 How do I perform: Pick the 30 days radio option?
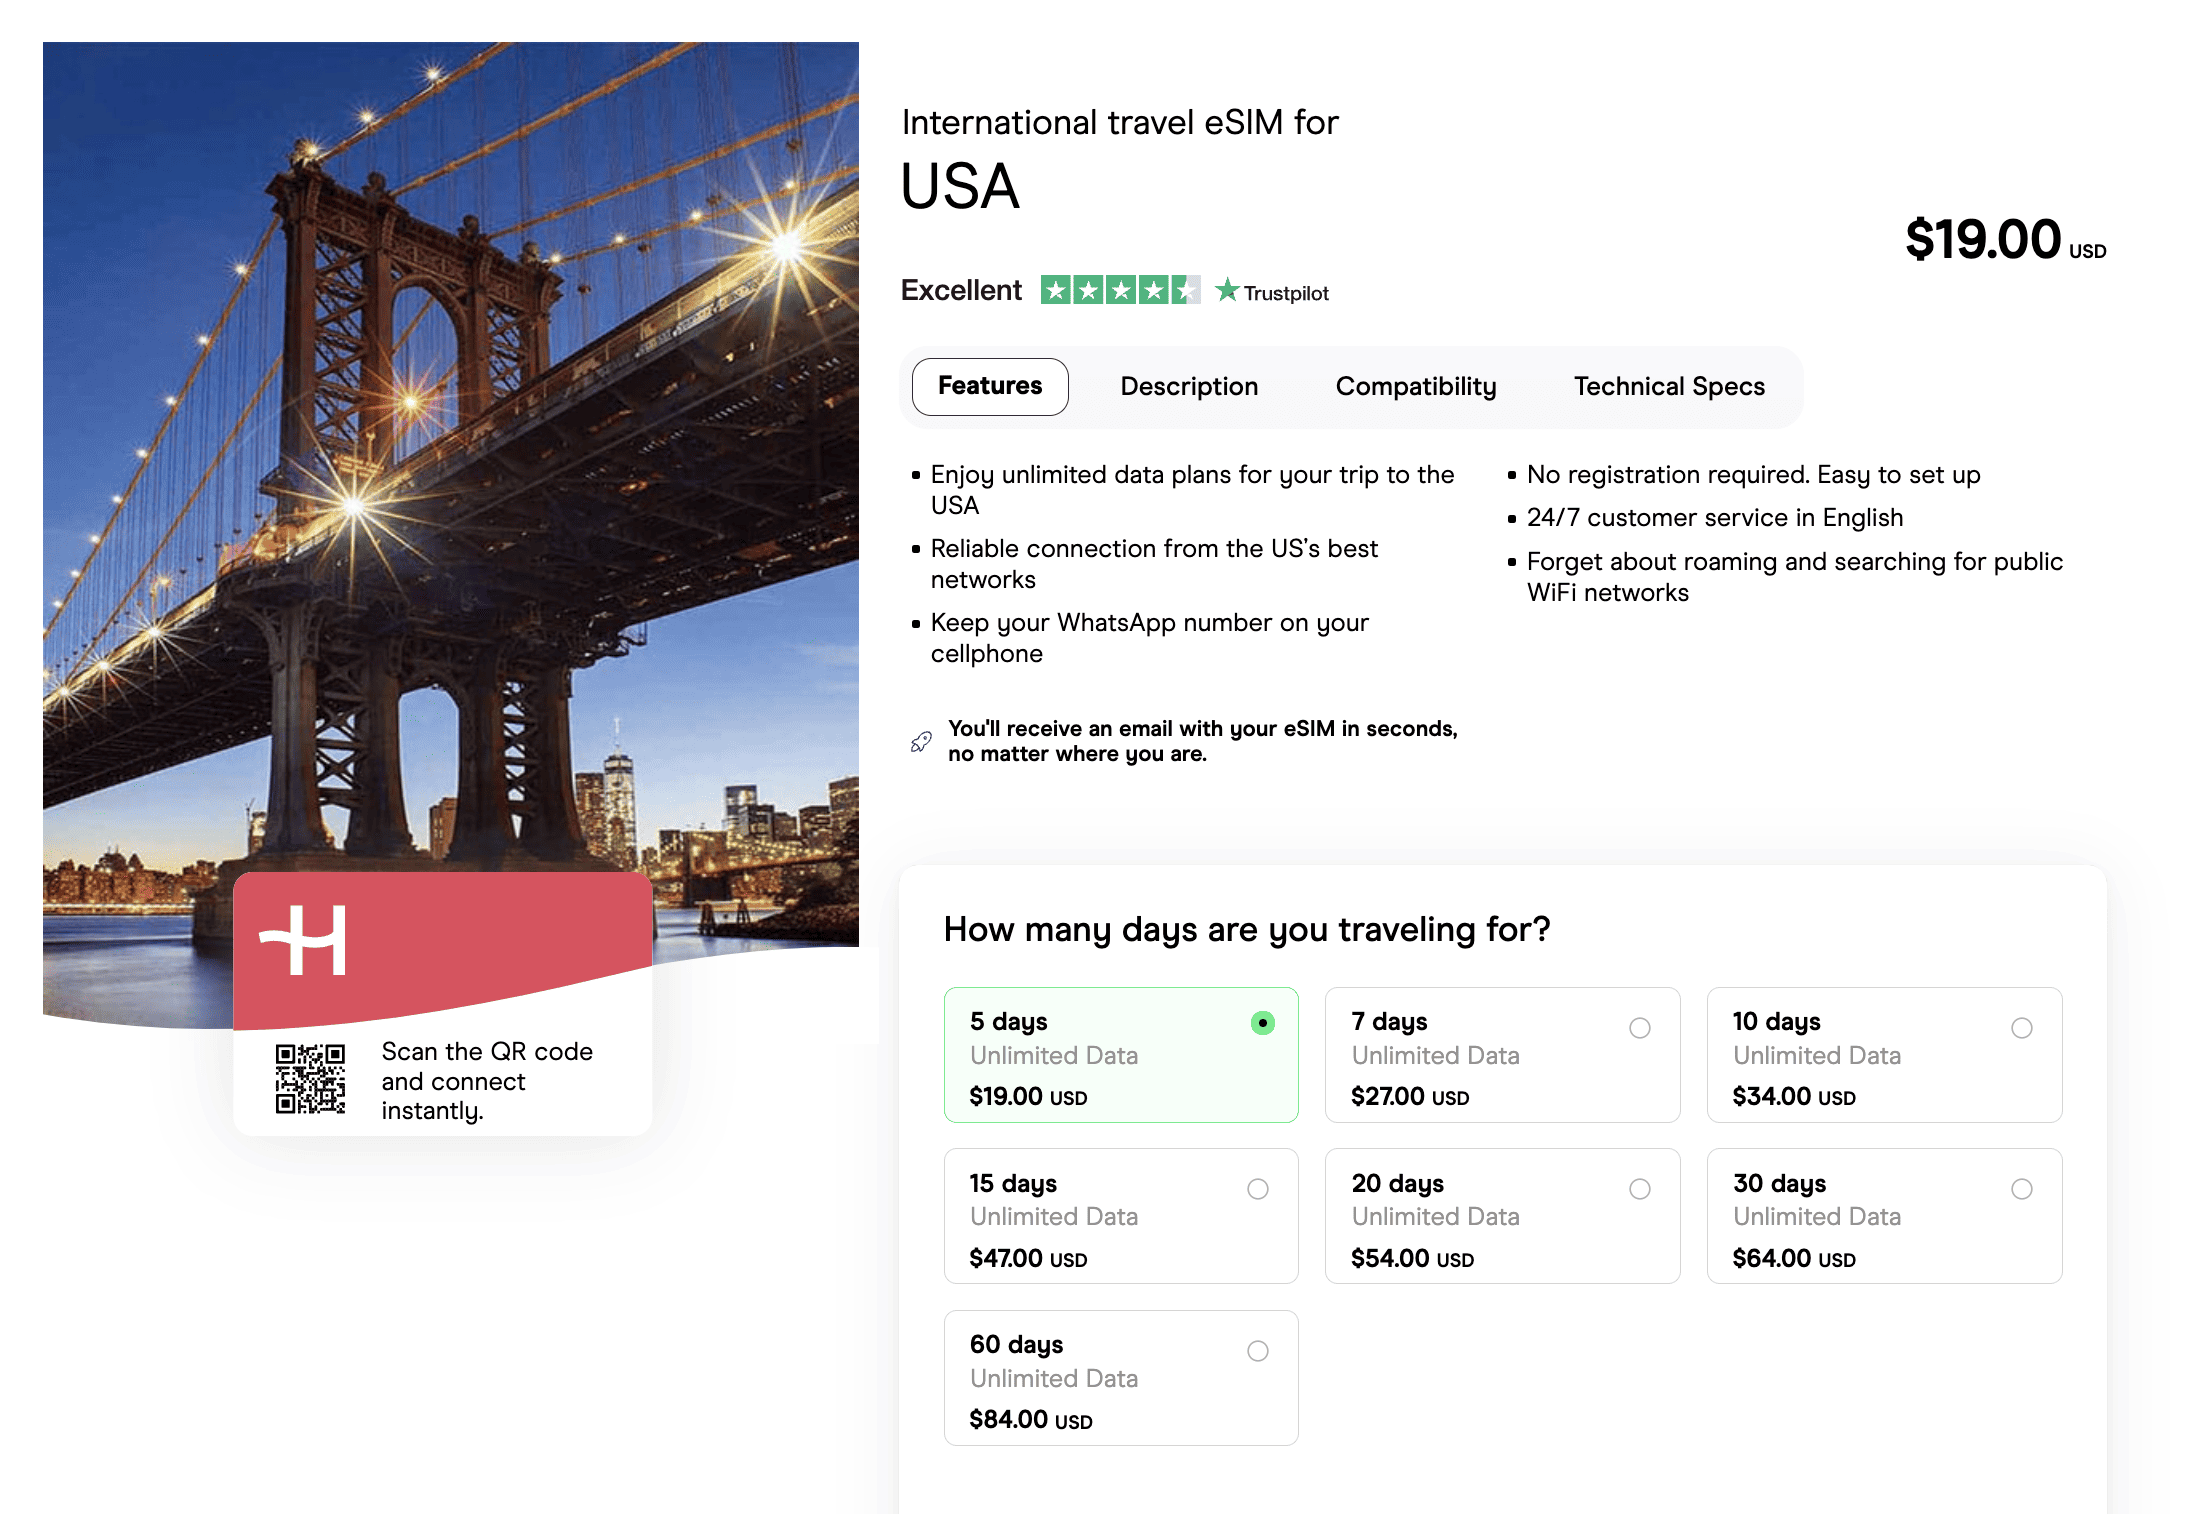[x=2021, y=1189]
